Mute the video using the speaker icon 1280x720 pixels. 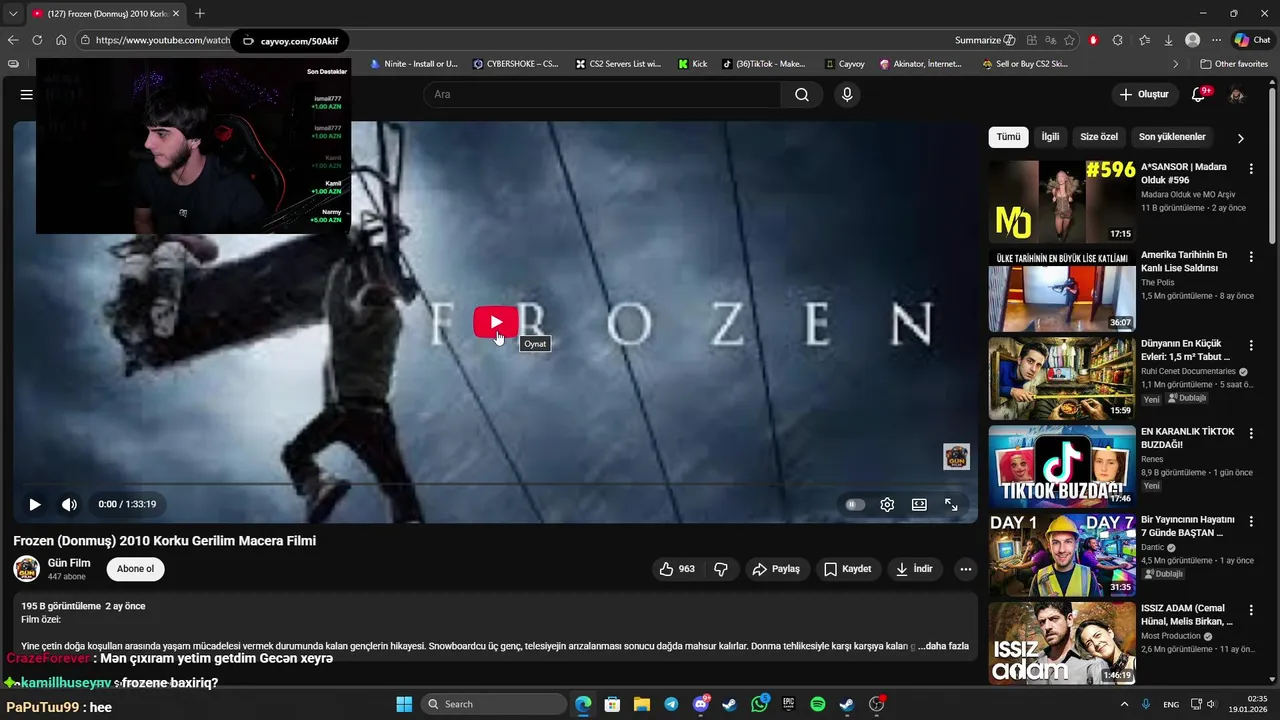69,505
